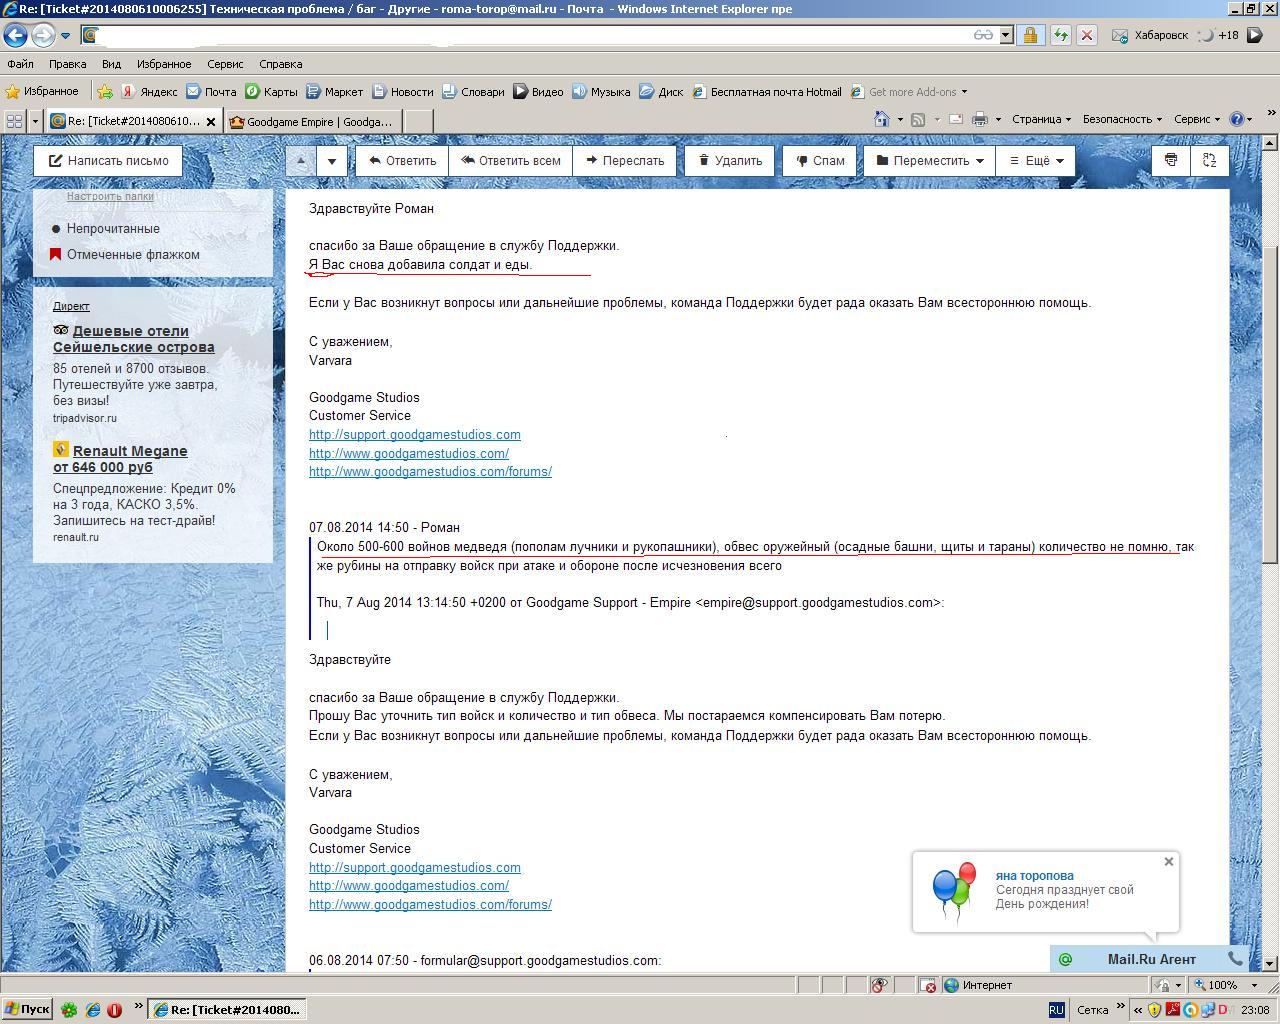Mark the message as Спам
Image resolution: width=1280 pixels, height=1024 pixels.
(x=820, y=160)
